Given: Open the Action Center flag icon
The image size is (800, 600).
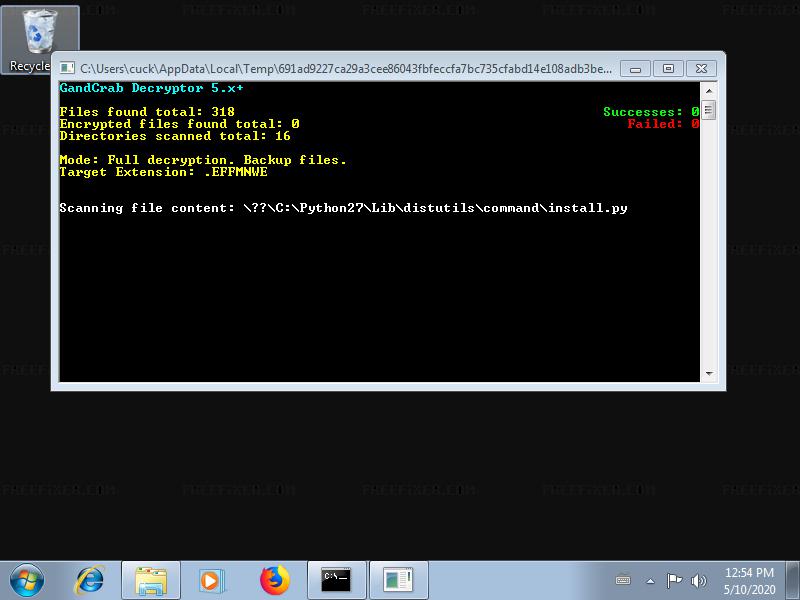Looking at the screenshot, I should coord(674,580).
